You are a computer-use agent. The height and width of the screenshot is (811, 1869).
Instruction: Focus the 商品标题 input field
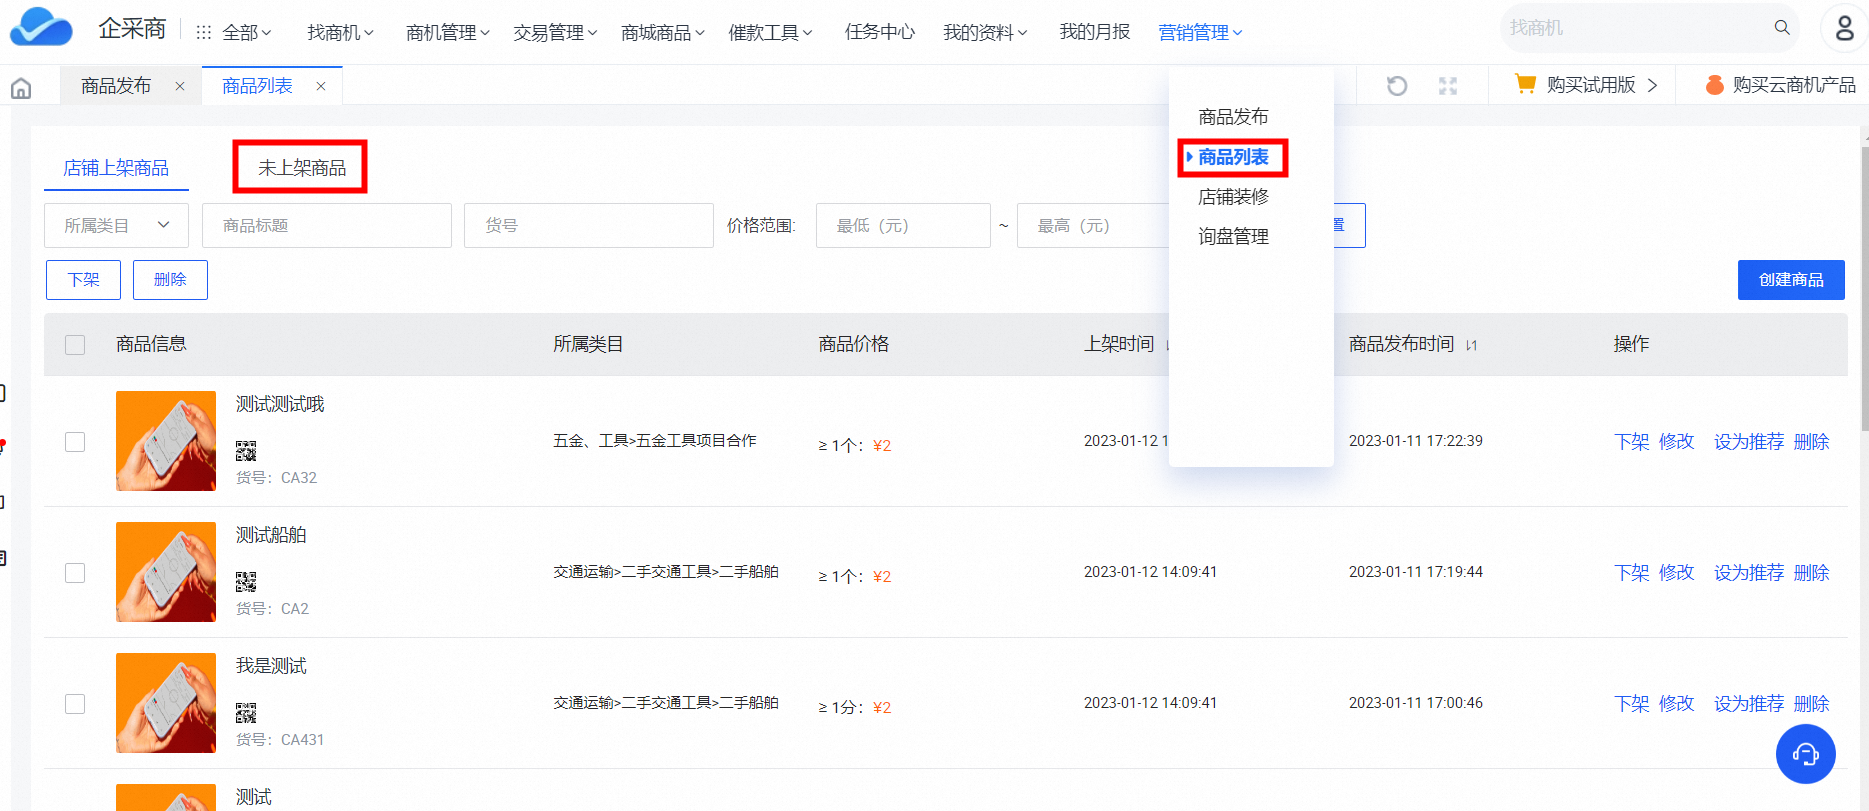(x=327, y=226)
